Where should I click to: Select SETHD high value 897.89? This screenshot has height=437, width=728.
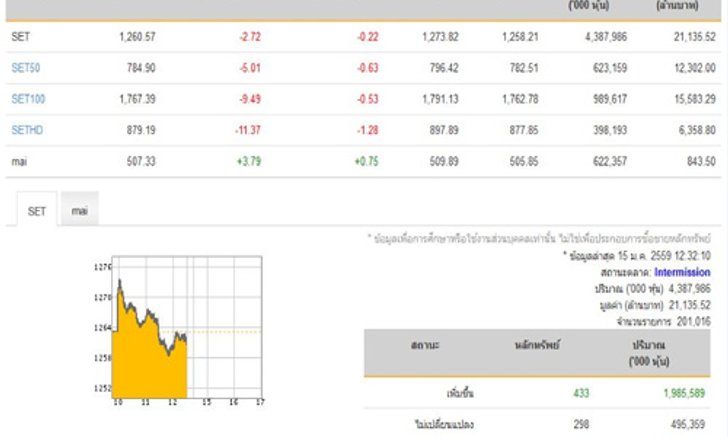pos(444,130)
